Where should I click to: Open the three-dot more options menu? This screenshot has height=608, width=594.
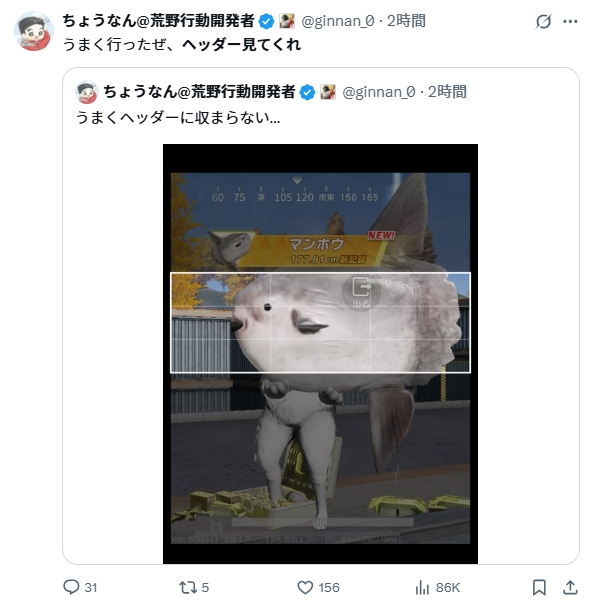click(570, 21)
